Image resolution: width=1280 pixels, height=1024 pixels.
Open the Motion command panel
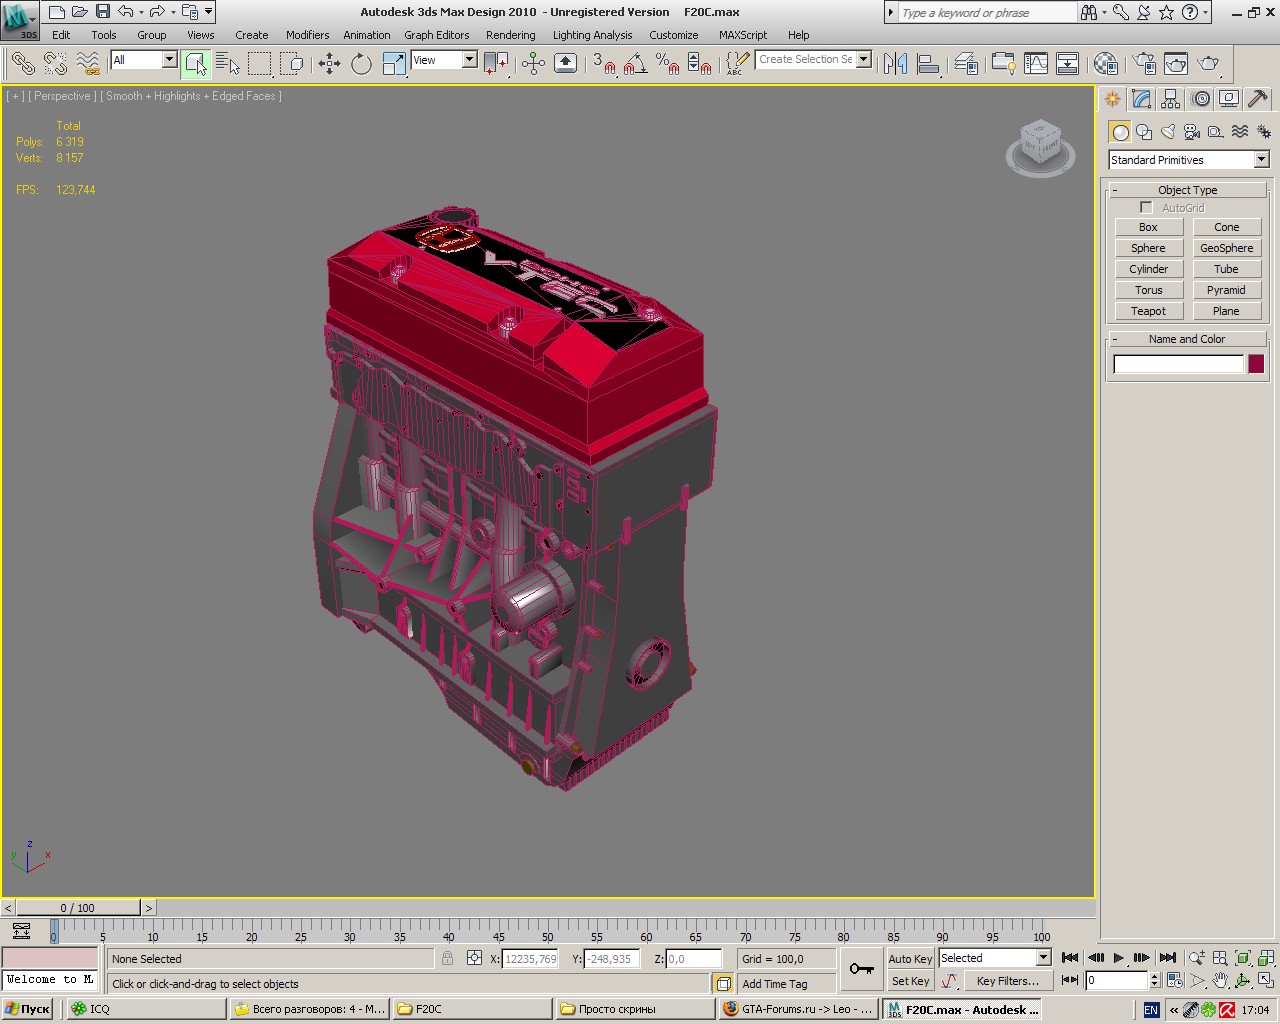1200,99
